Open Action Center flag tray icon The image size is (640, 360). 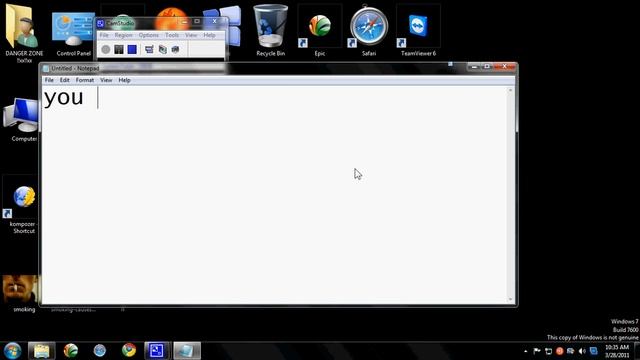[x=537, y=351]
